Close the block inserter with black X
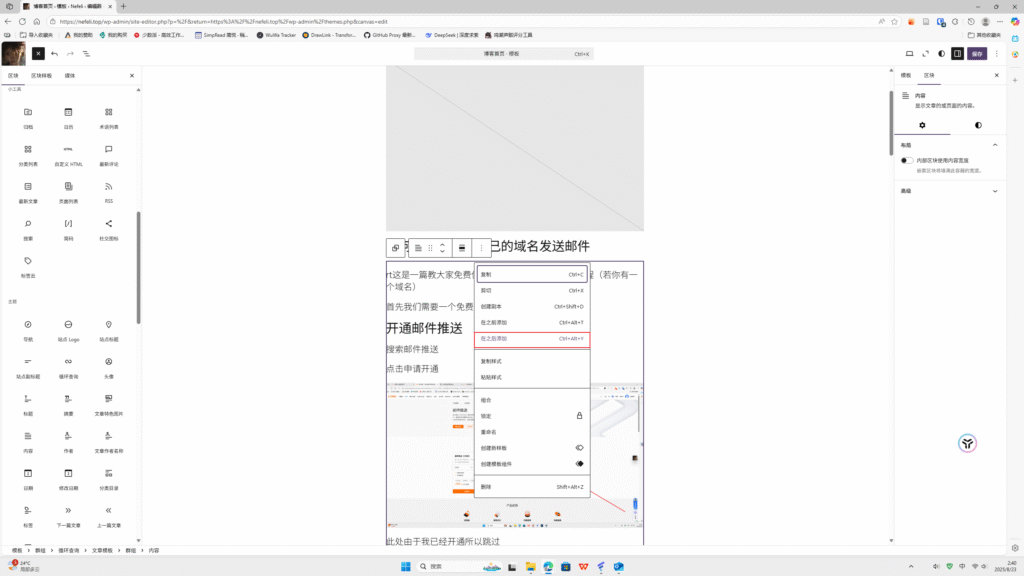The image size is (1024, 576). 39,54
